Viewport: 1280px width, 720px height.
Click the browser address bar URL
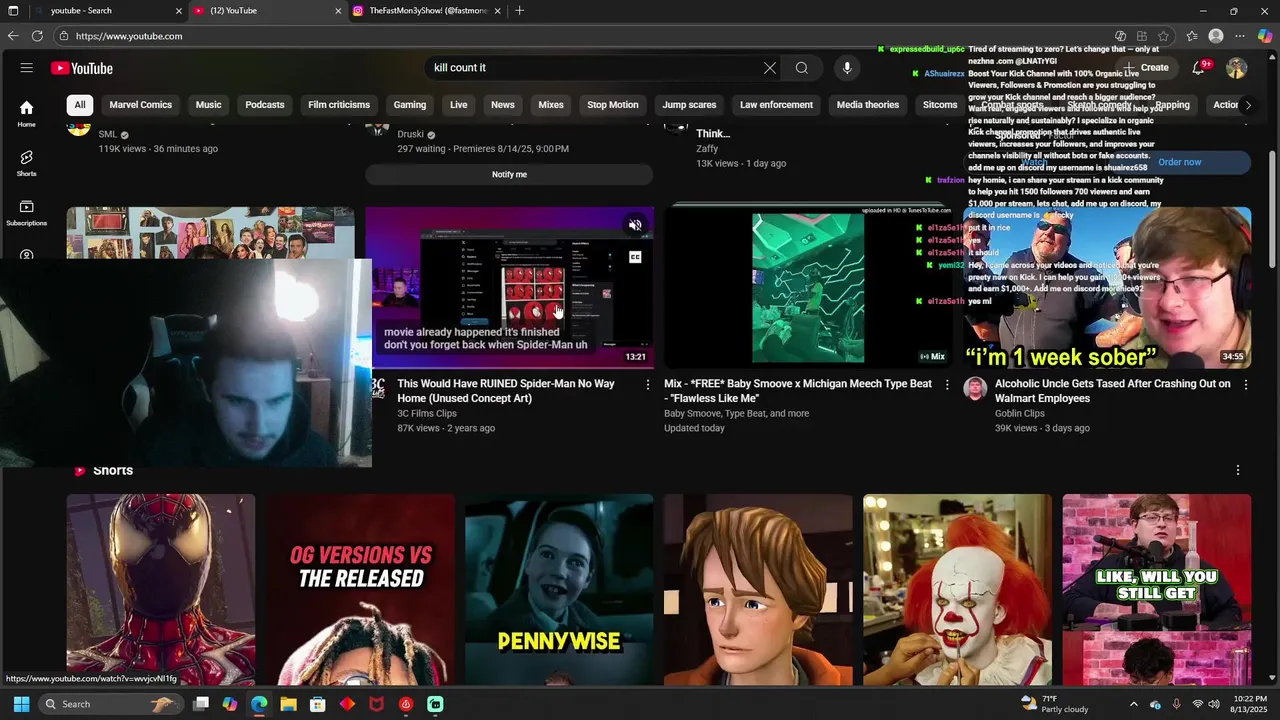coord(129,36)
